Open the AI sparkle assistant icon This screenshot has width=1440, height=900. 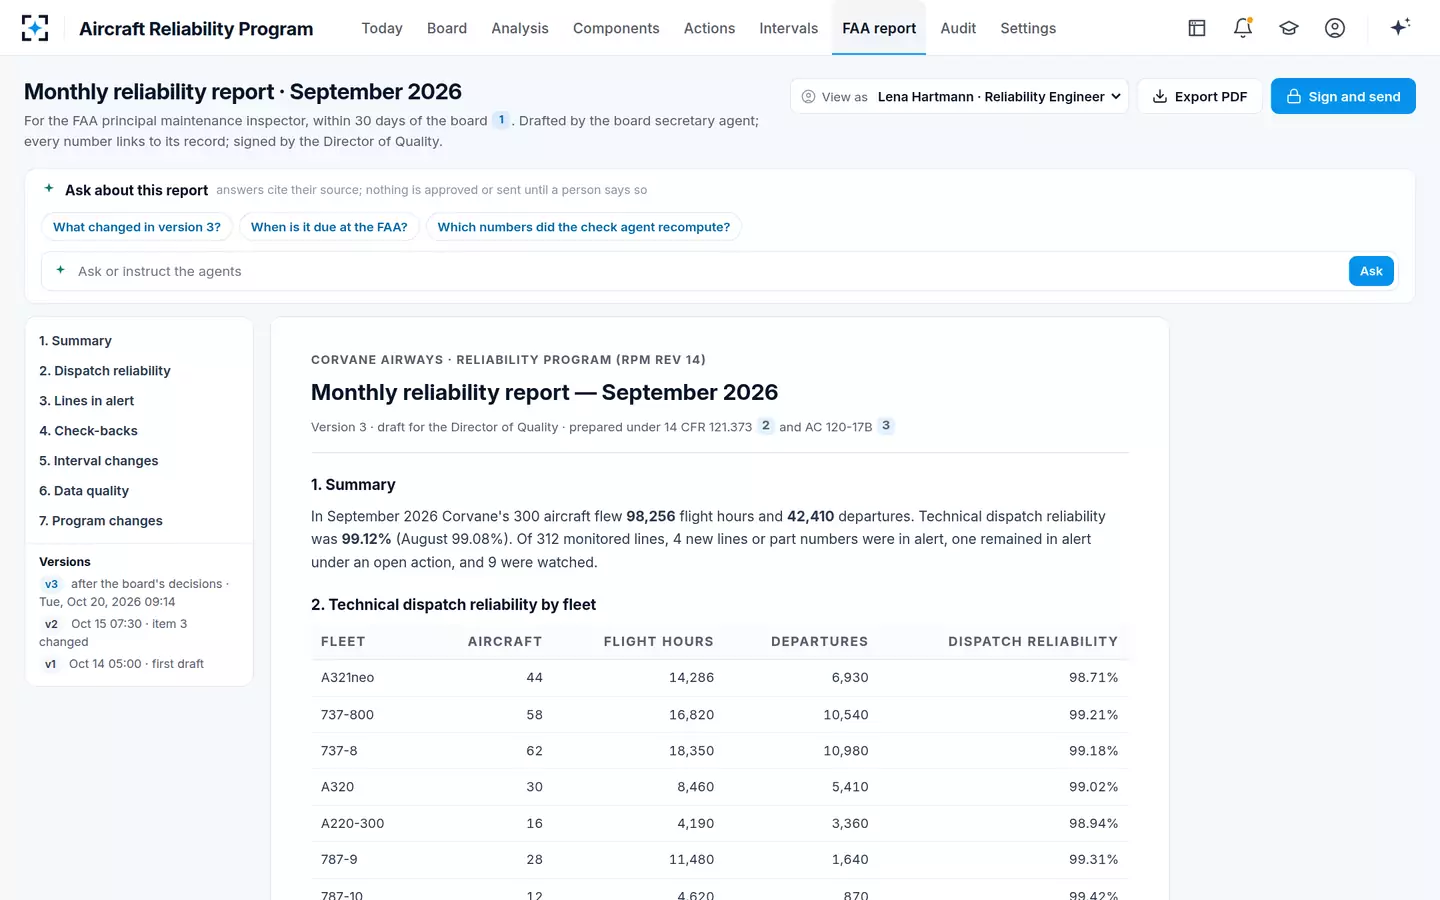[x=1400, y=27]
